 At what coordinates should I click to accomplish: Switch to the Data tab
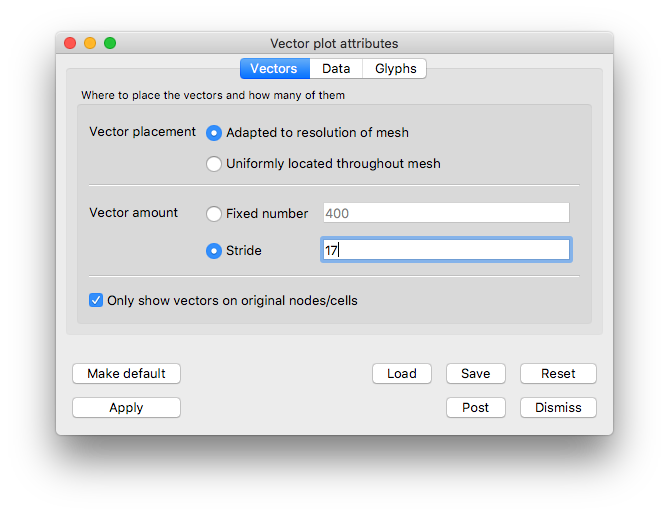(336, 69)
